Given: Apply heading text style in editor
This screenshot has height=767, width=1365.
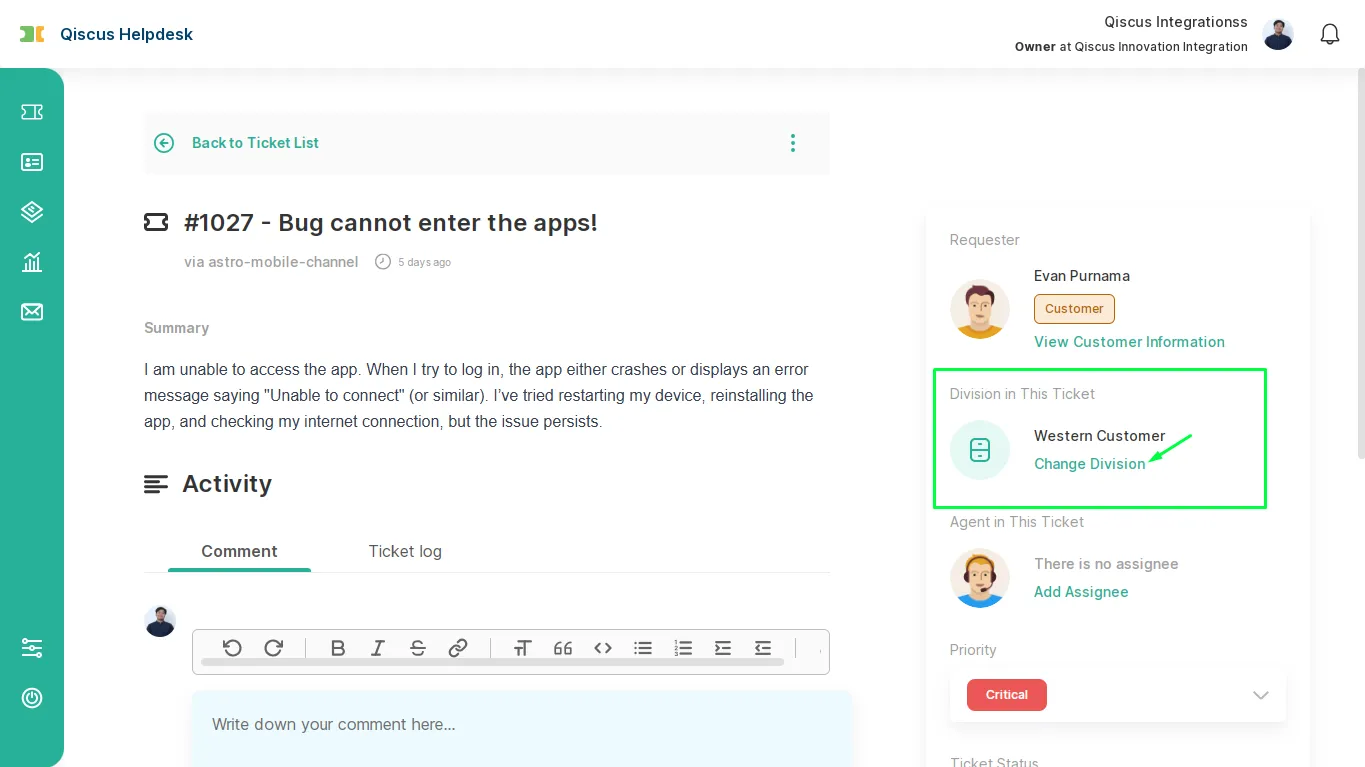Looking at the screenshot, I should click(x=522, y=648).
